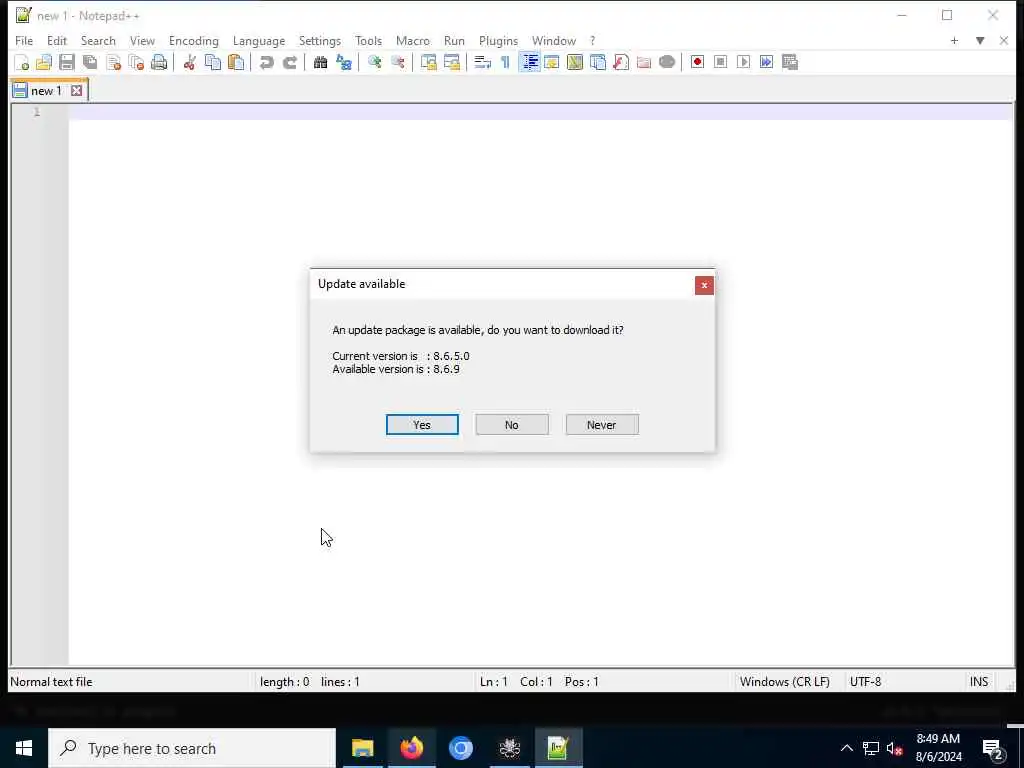Open the User Defined Language icon
The height and width of the screenshot is (768, 1024).
(x=552, y=62)
